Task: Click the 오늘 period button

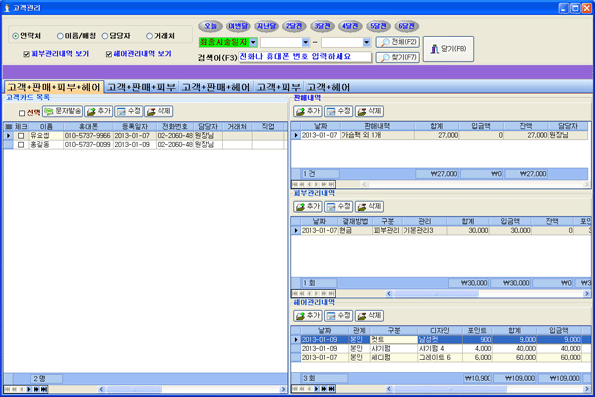Action: point(210,26)
